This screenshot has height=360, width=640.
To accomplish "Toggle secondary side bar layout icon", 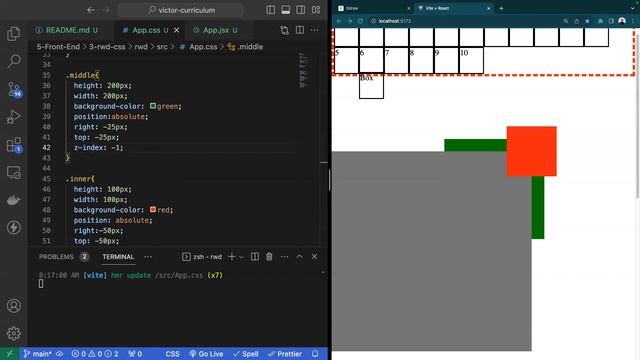I will click(x=301, y=10).
